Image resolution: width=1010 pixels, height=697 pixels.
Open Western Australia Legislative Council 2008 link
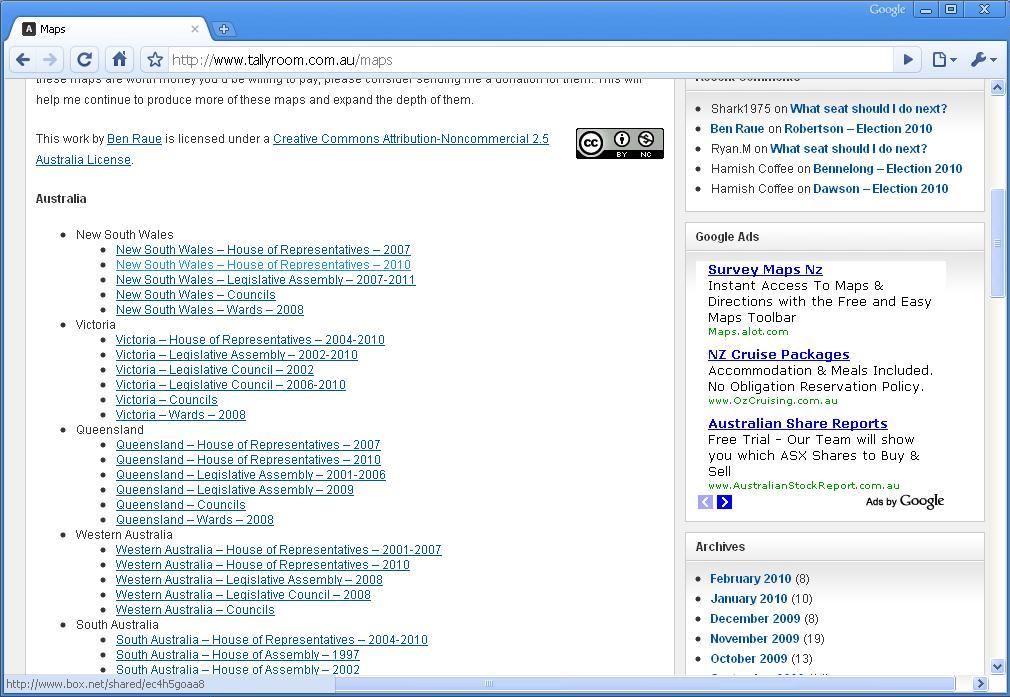pyautogui.click(x=243, y=595)
